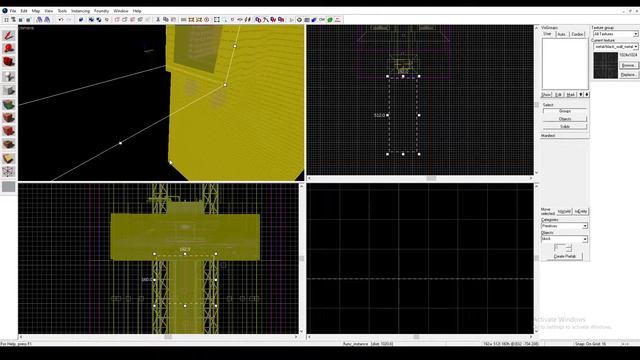Click the Hide Selected Objects icon
The height and width of the screenshot is (360, 640).
coord(117,20)
